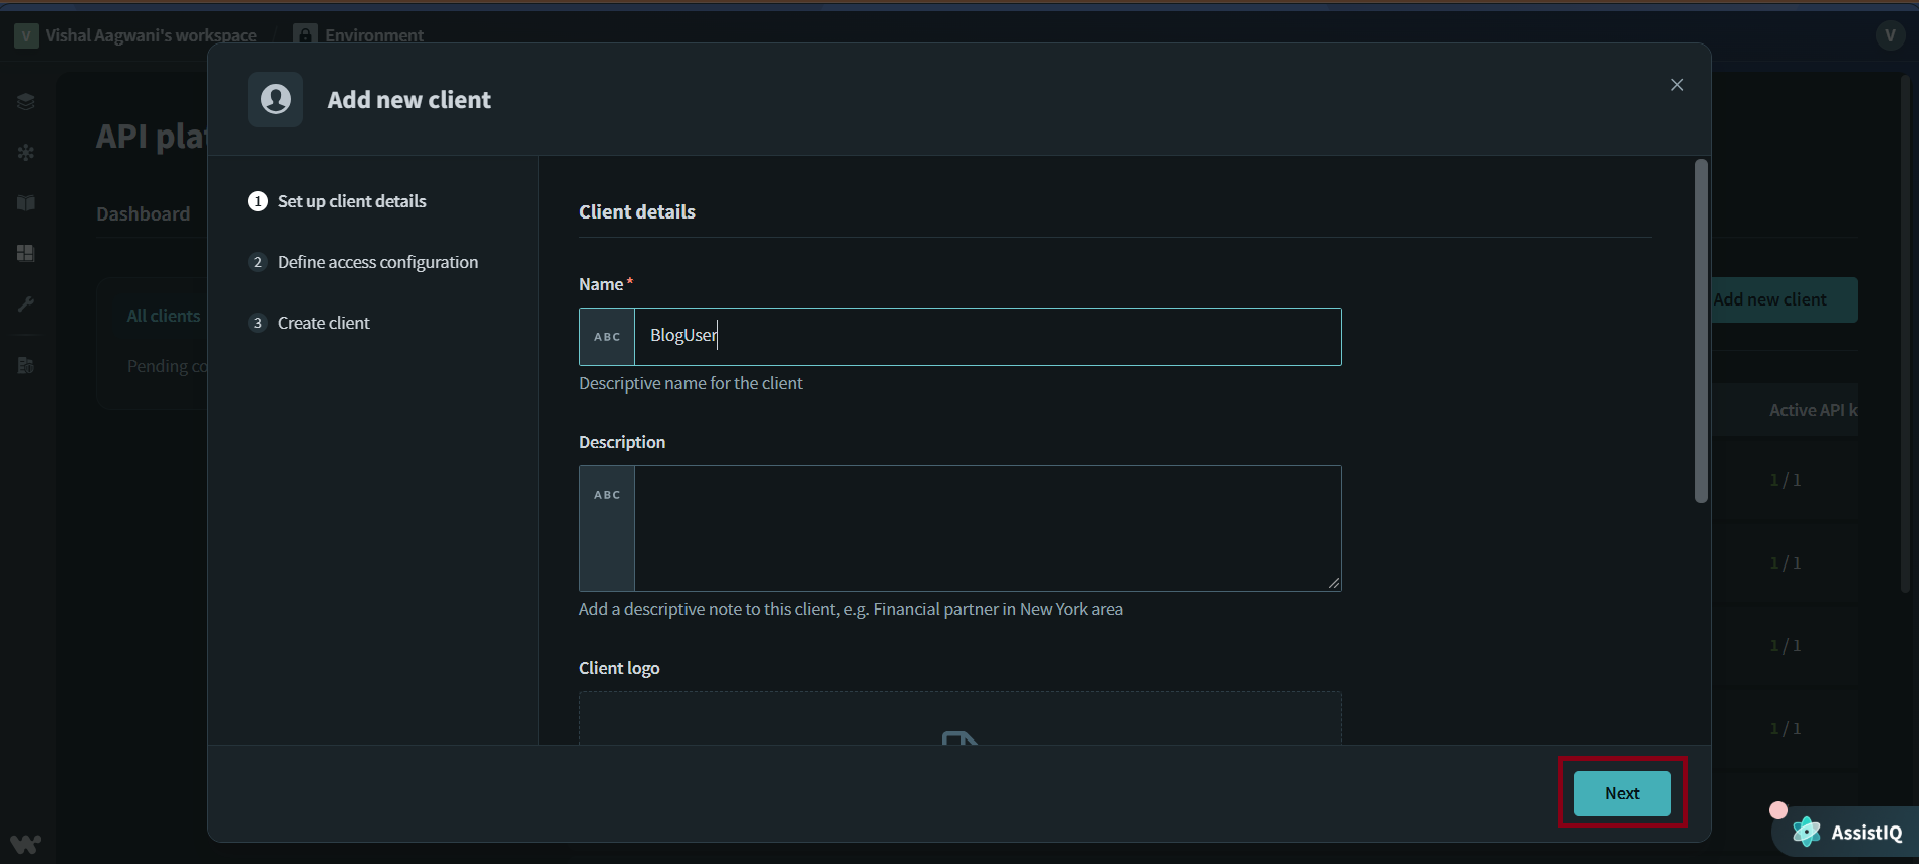Click the Next button
Viewport: 1919px width, 864px height.
tap(1622, 793)
